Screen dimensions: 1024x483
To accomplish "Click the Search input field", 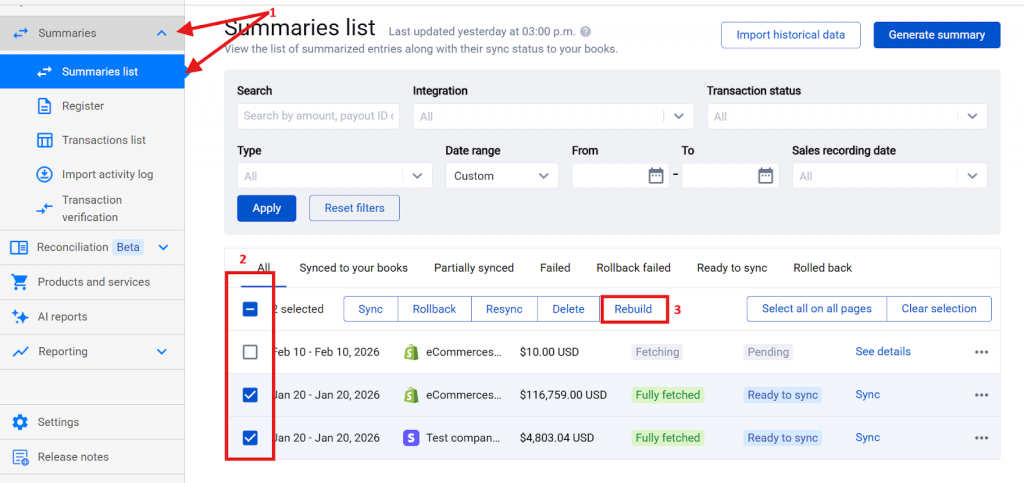I will (x=318, y=116).
